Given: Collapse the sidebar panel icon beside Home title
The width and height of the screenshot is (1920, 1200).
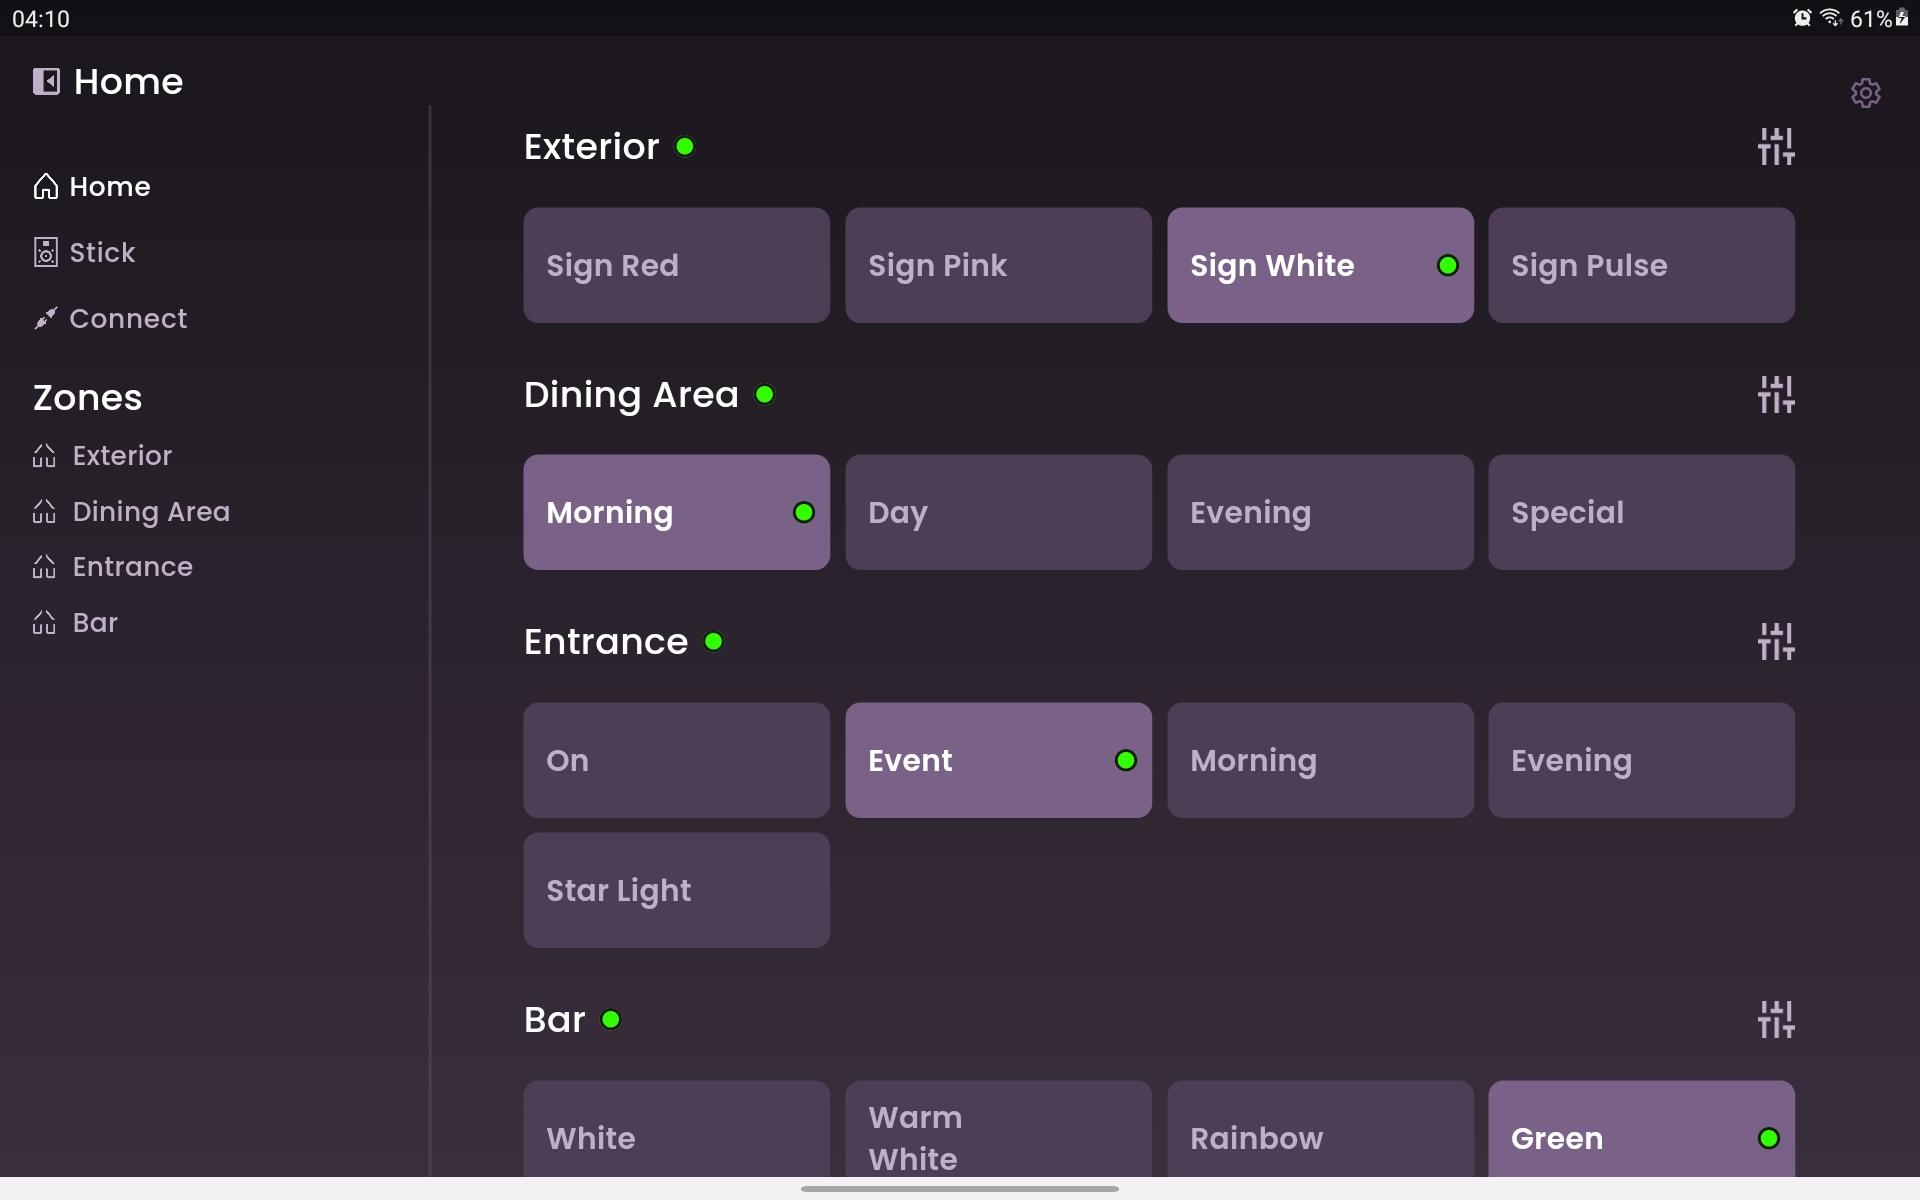Looking at the screenshot, I should point(46,81).
